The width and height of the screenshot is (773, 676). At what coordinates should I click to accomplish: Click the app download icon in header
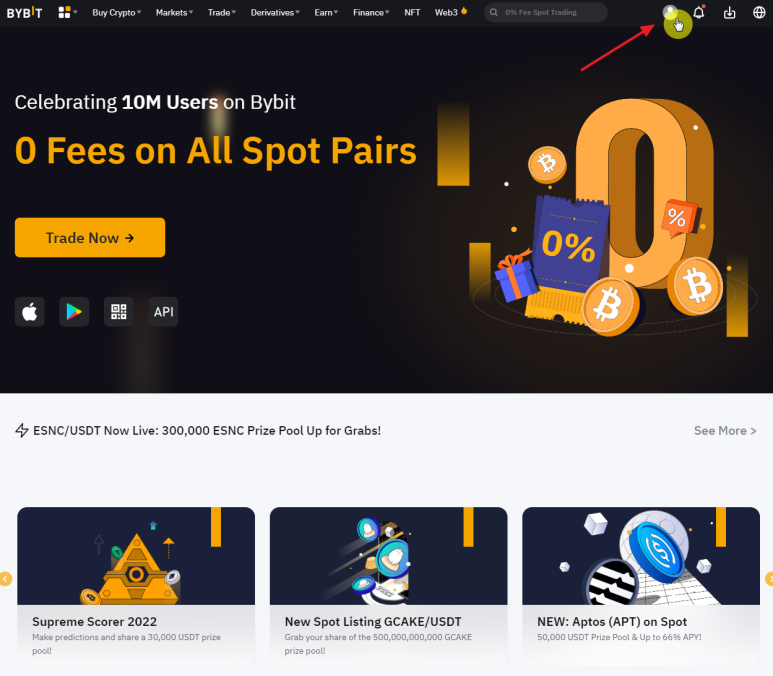point(729,13)
